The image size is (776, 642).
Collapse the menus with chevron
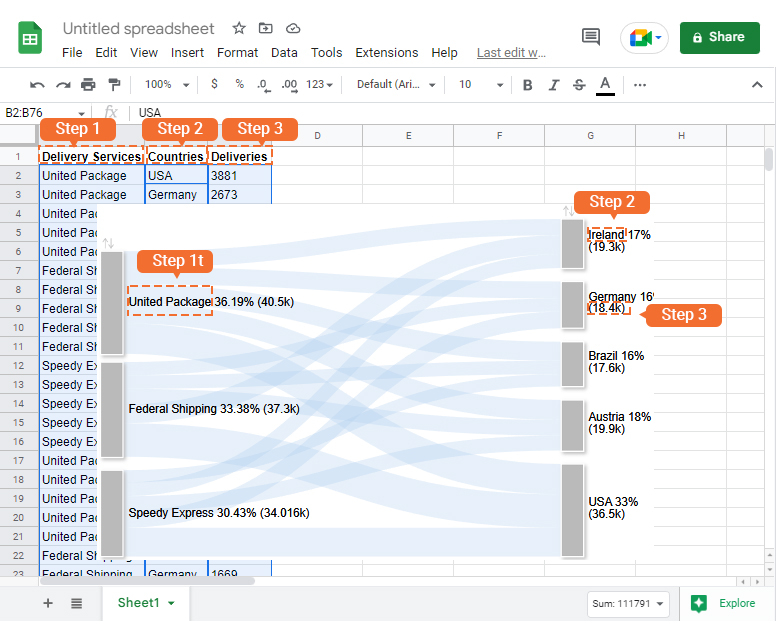(757, 85)
